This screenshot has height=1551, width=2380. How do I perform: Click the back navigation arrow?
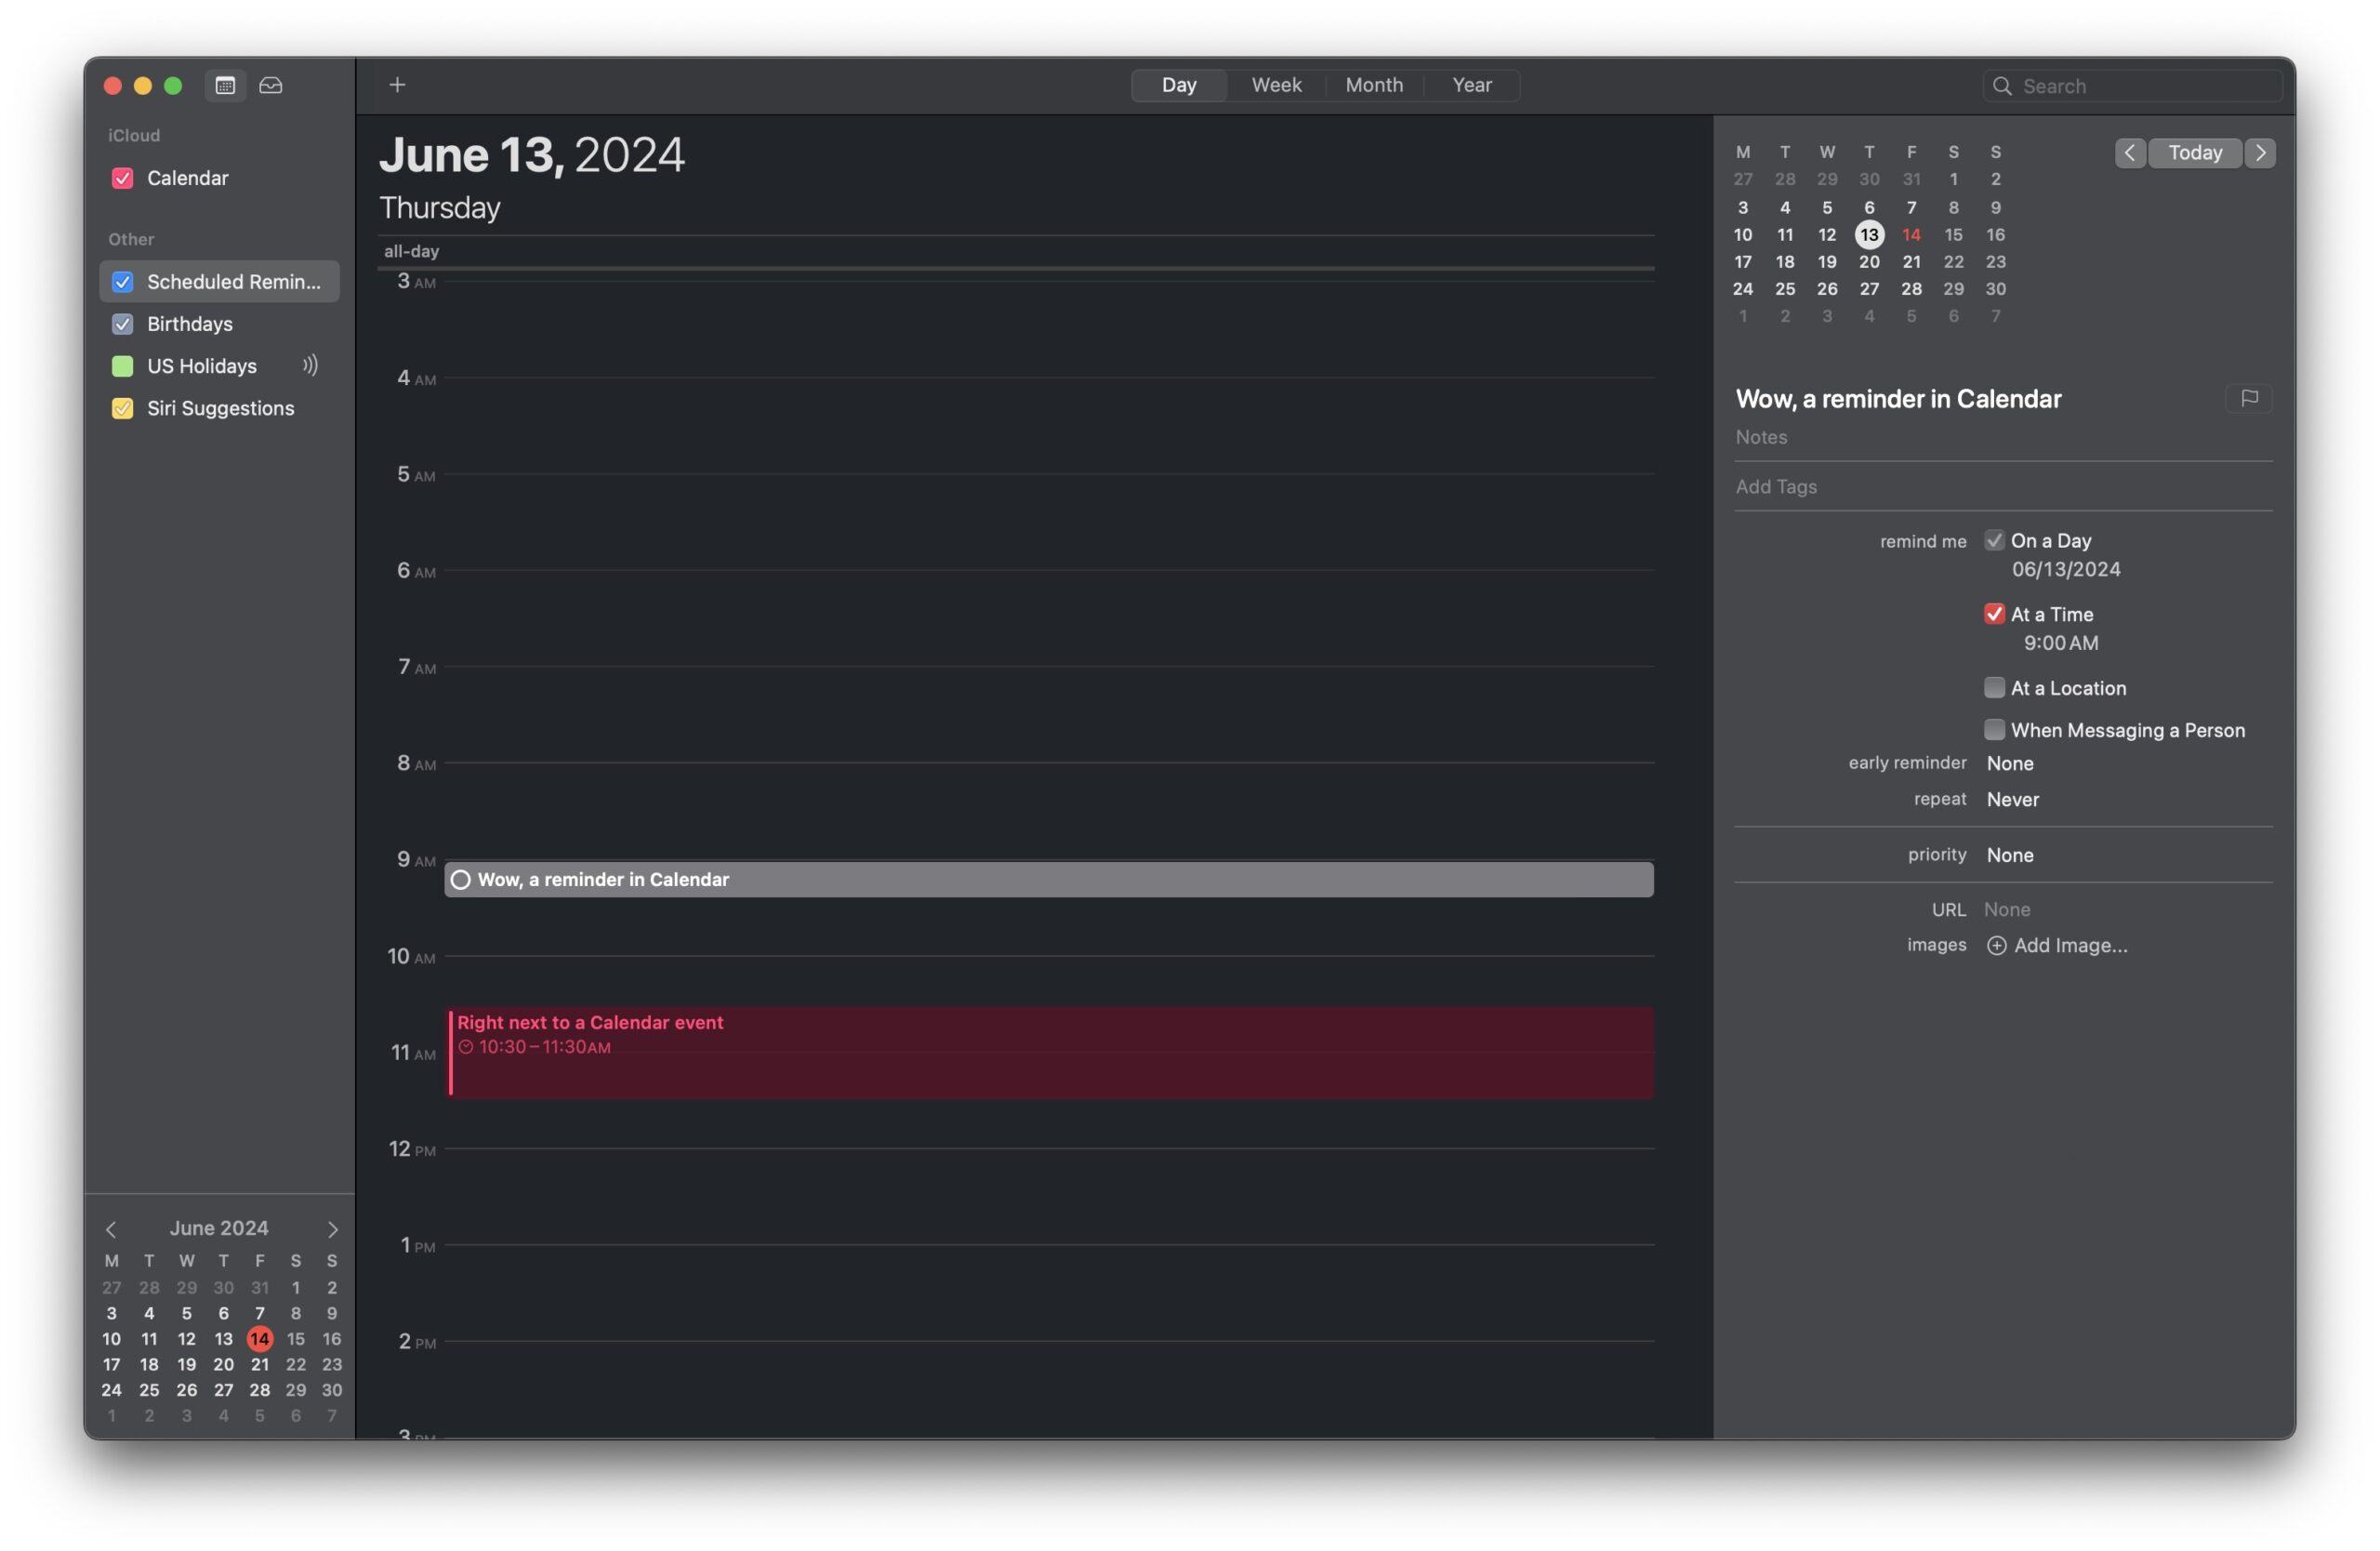pos(2128,152)
